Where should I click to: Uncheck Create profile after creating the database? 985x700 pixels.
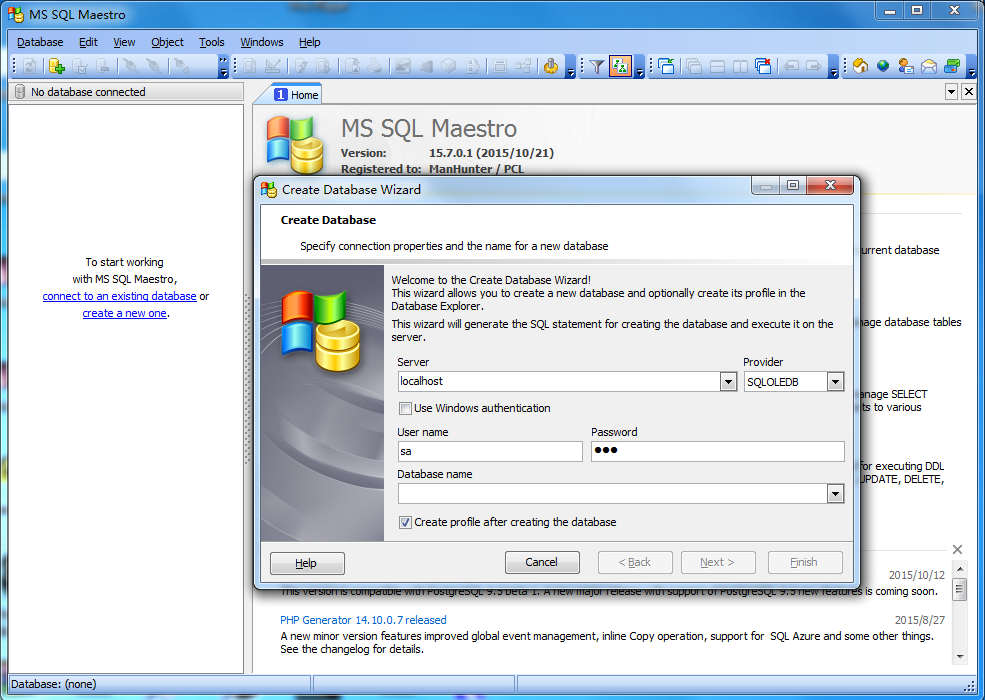pyautogui.click(x=406, y=522)
